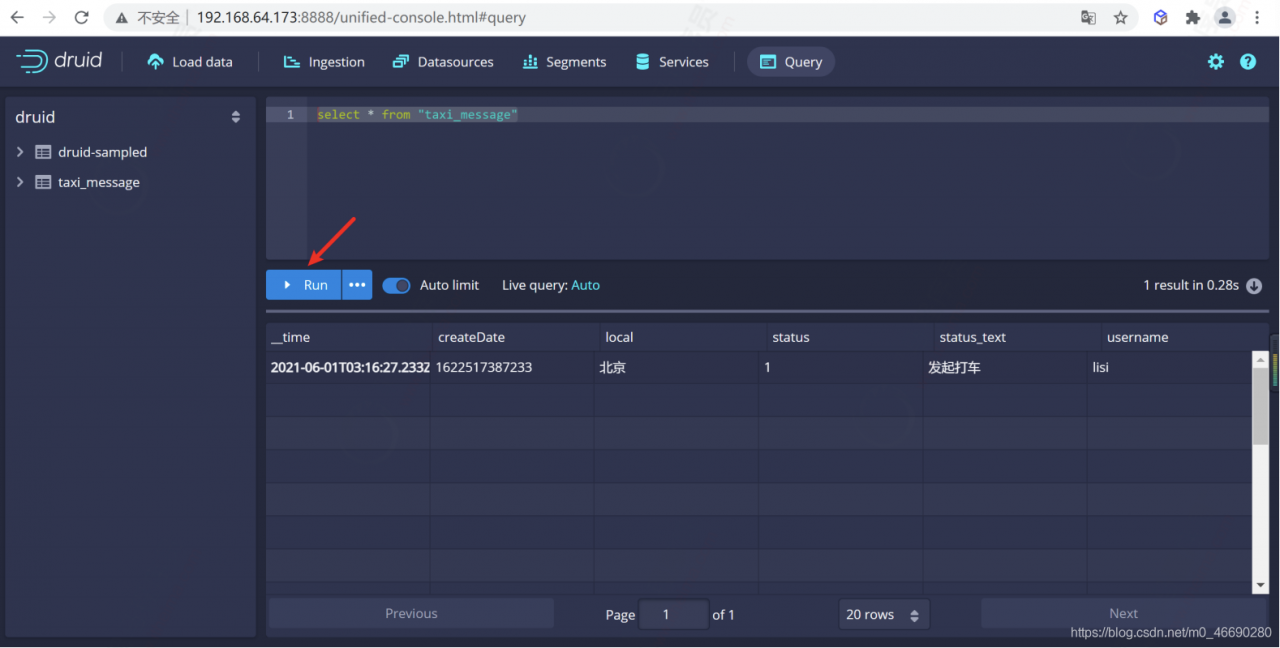Open the Services view
The width and height of the screenshot is (1280, 648).
[672, 62]
